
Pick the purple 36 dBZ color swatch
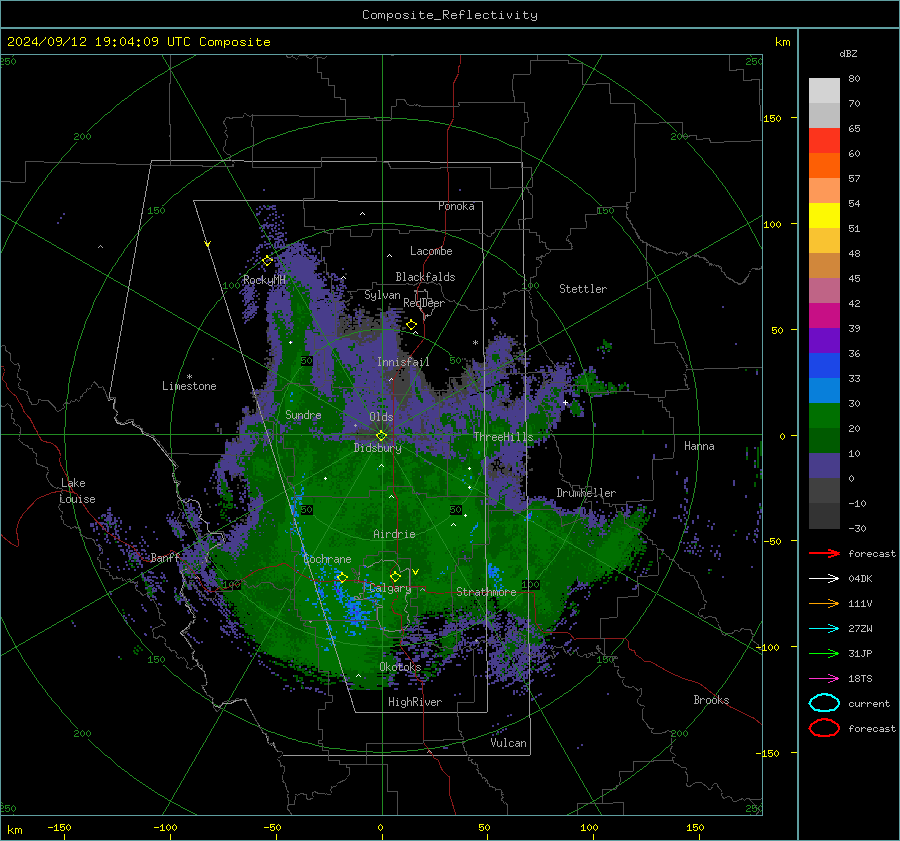point(824,341)
